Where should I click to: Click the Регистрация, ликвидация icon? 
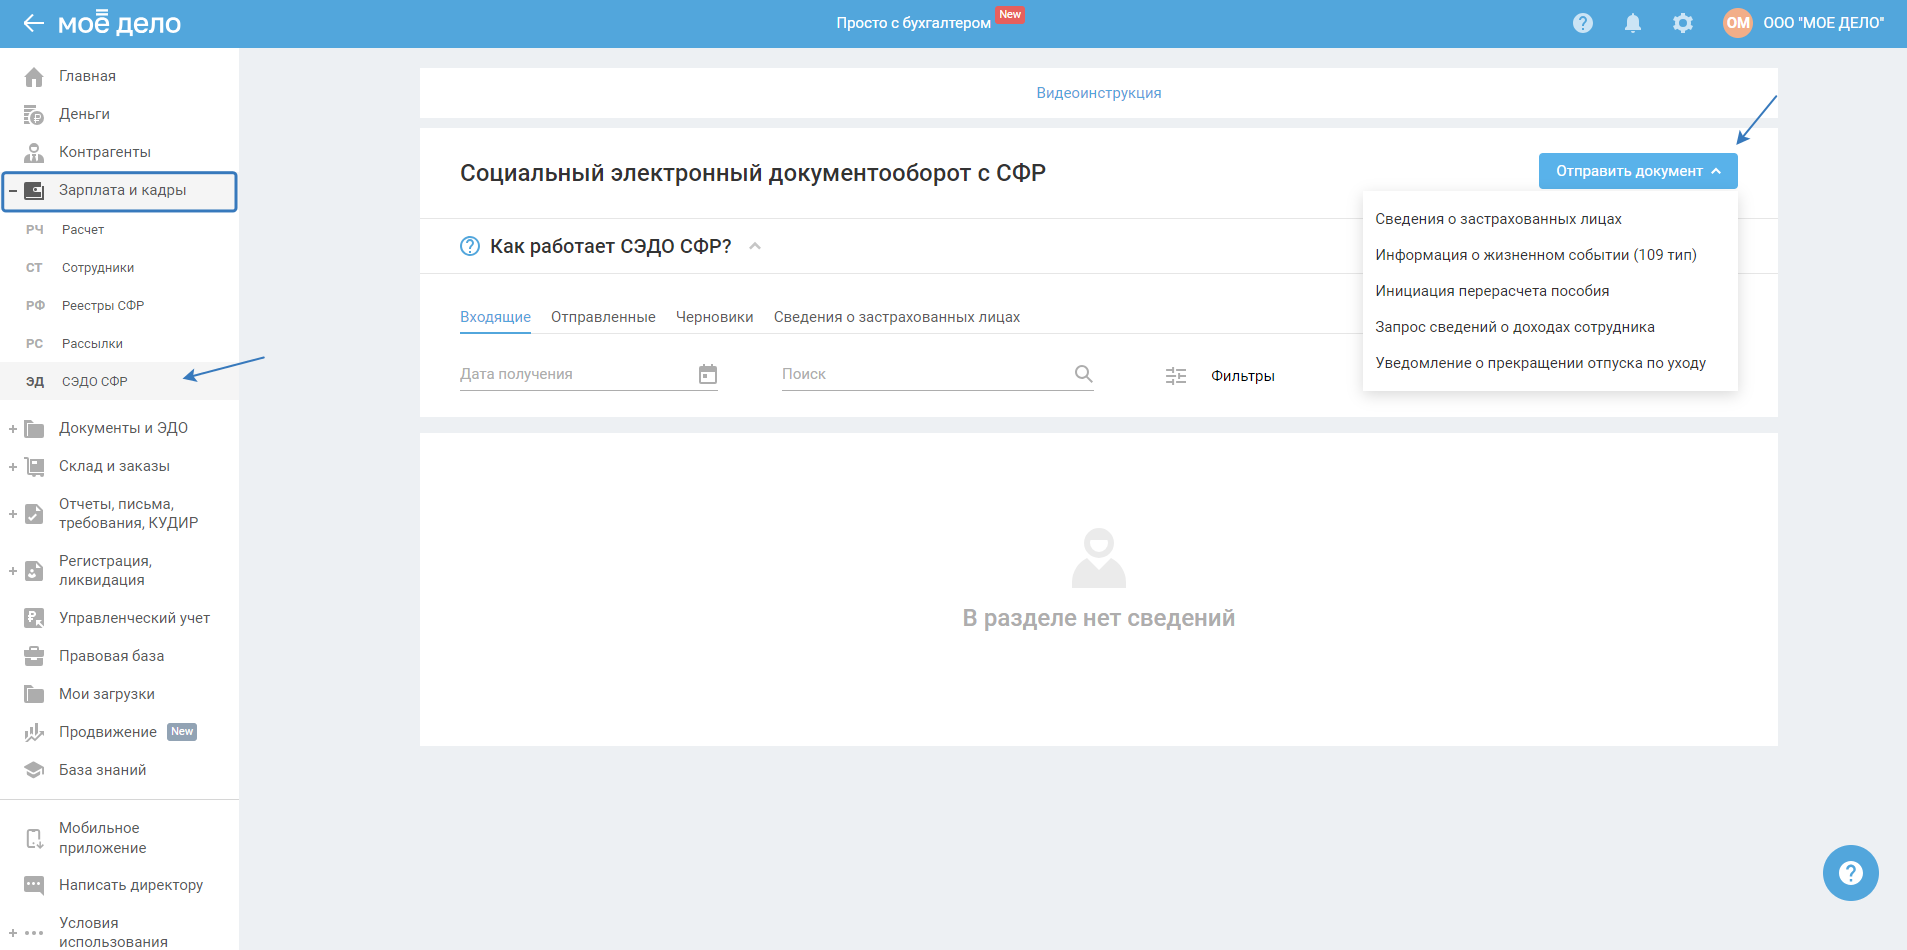(34, 571)
